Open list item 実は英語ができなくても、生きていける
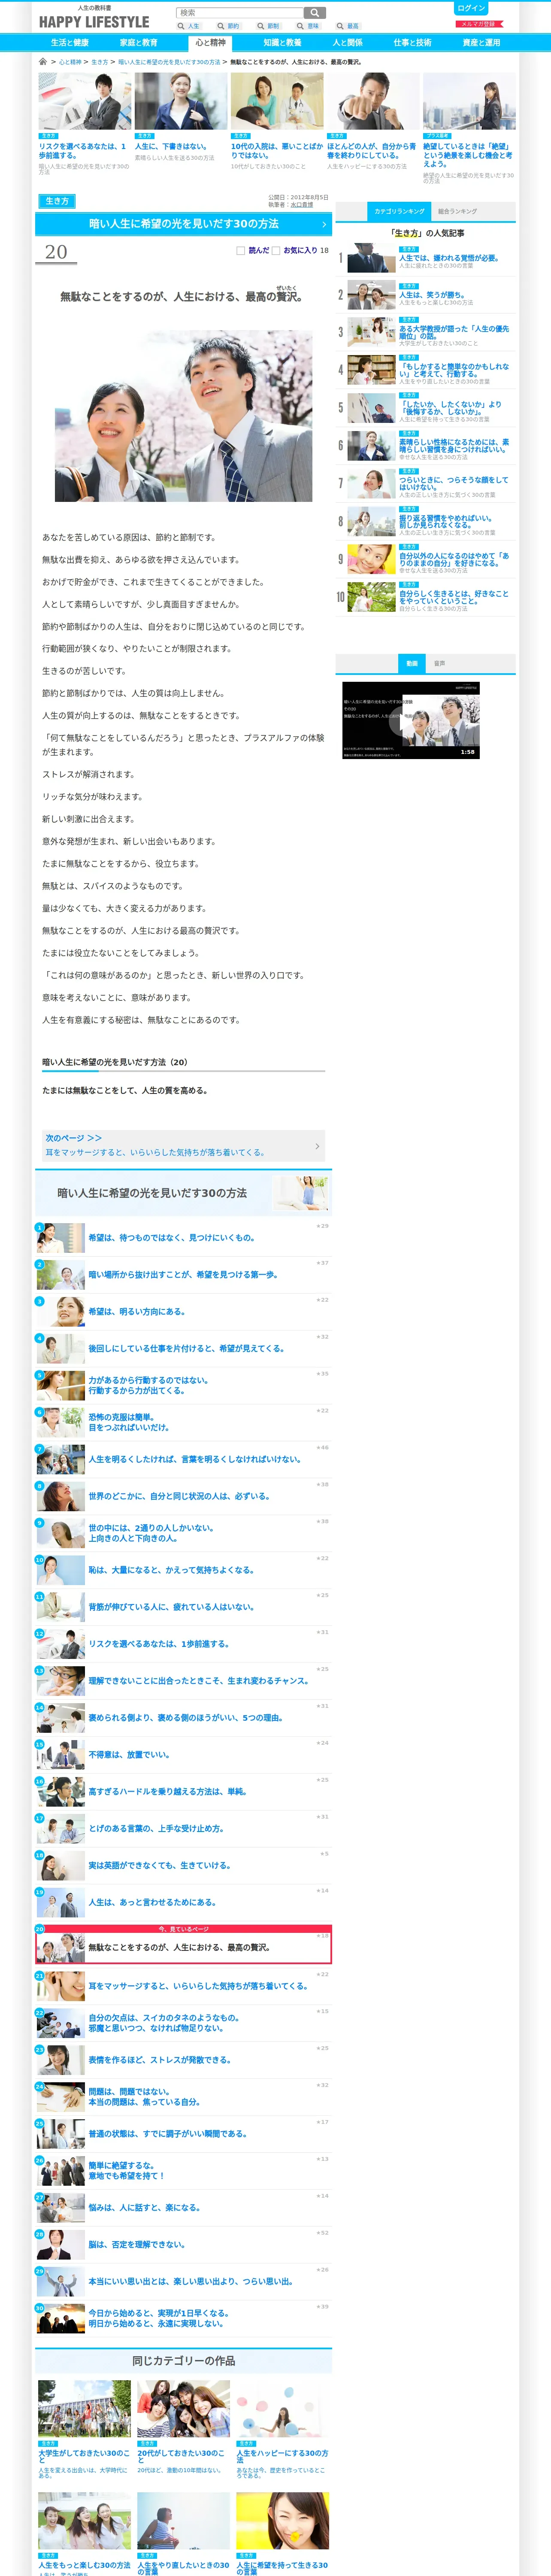Image resolution: width=551 pixels, height=2576 pixels. pos(160,1865)
